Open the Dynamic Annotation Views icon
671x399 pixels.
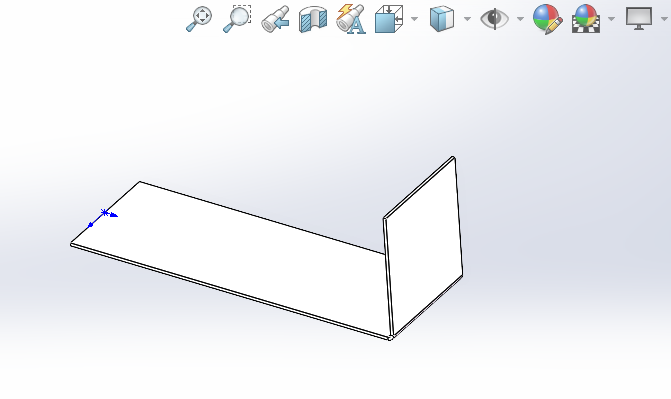coord(350,19)
